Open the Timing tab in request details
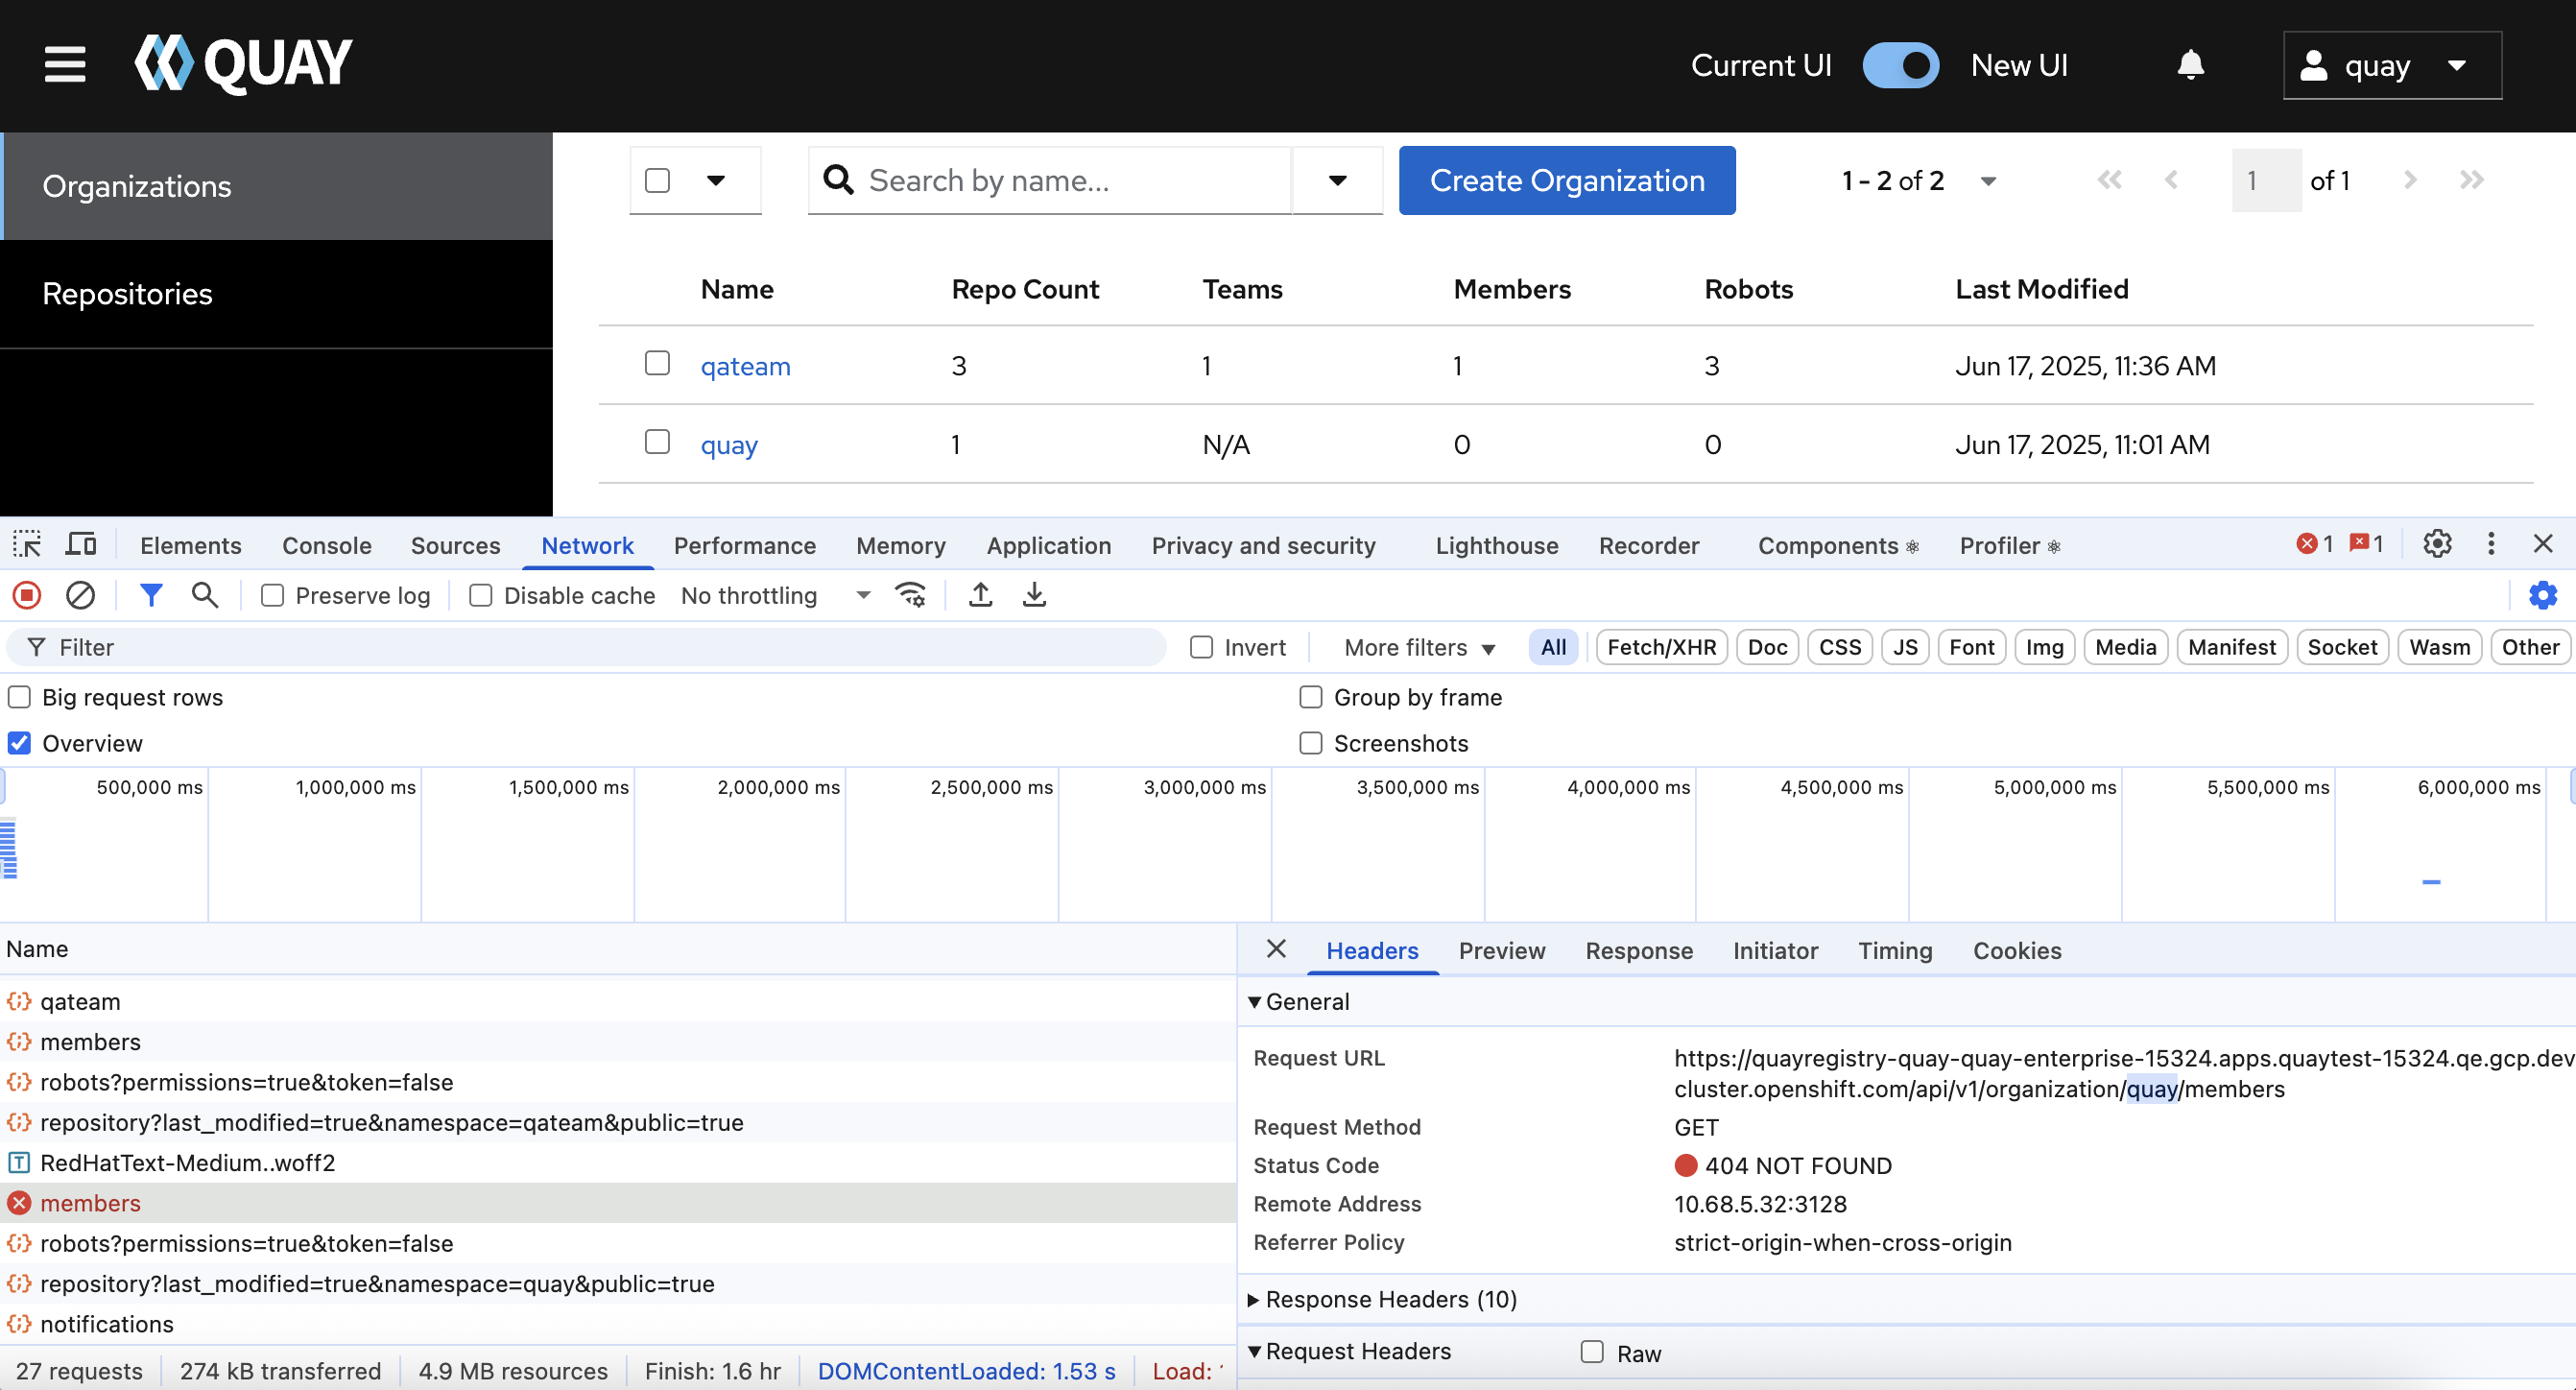This screenshot has width=2576, height=1390. (1894, 950)
